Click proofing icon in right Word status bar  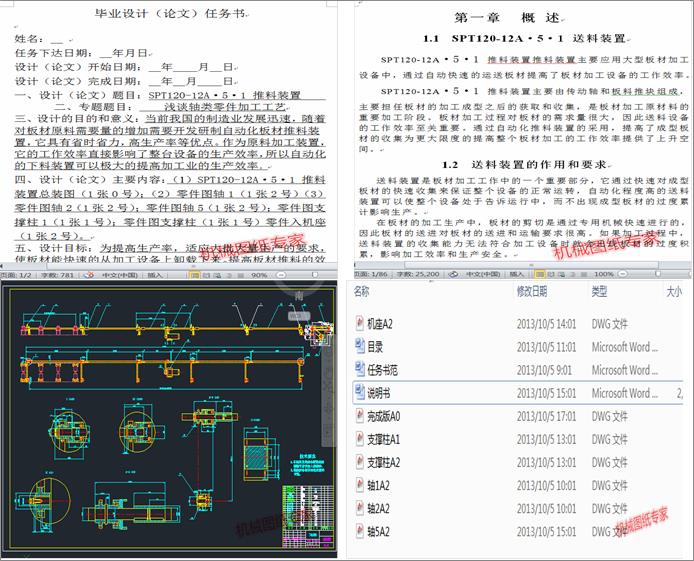point(453,274)
